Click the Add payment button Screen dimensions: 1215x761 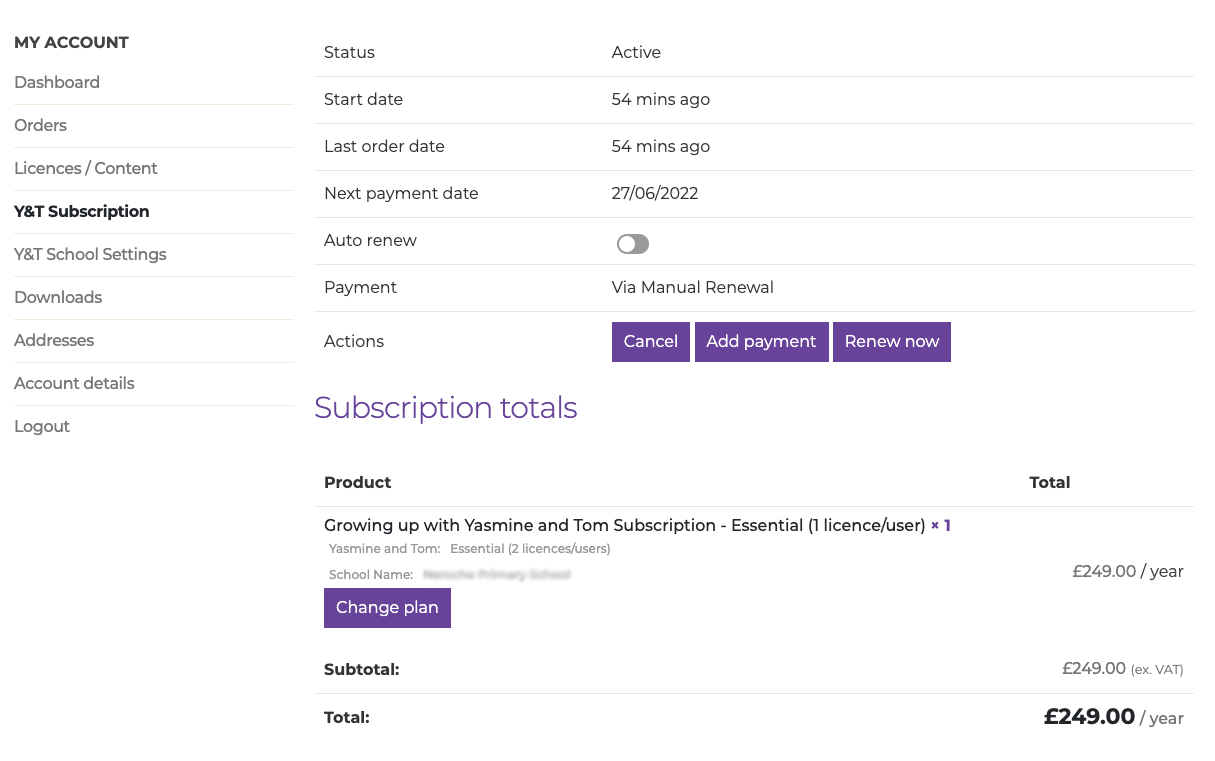pyautogui.click(x=761, y=341)
